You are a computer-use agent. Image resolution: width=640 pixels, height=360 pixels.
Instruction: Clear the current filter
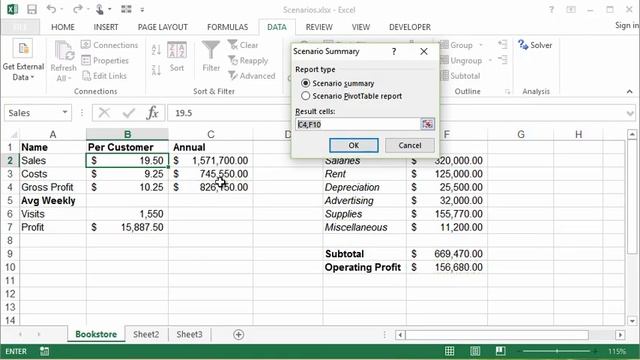point(243,45)
